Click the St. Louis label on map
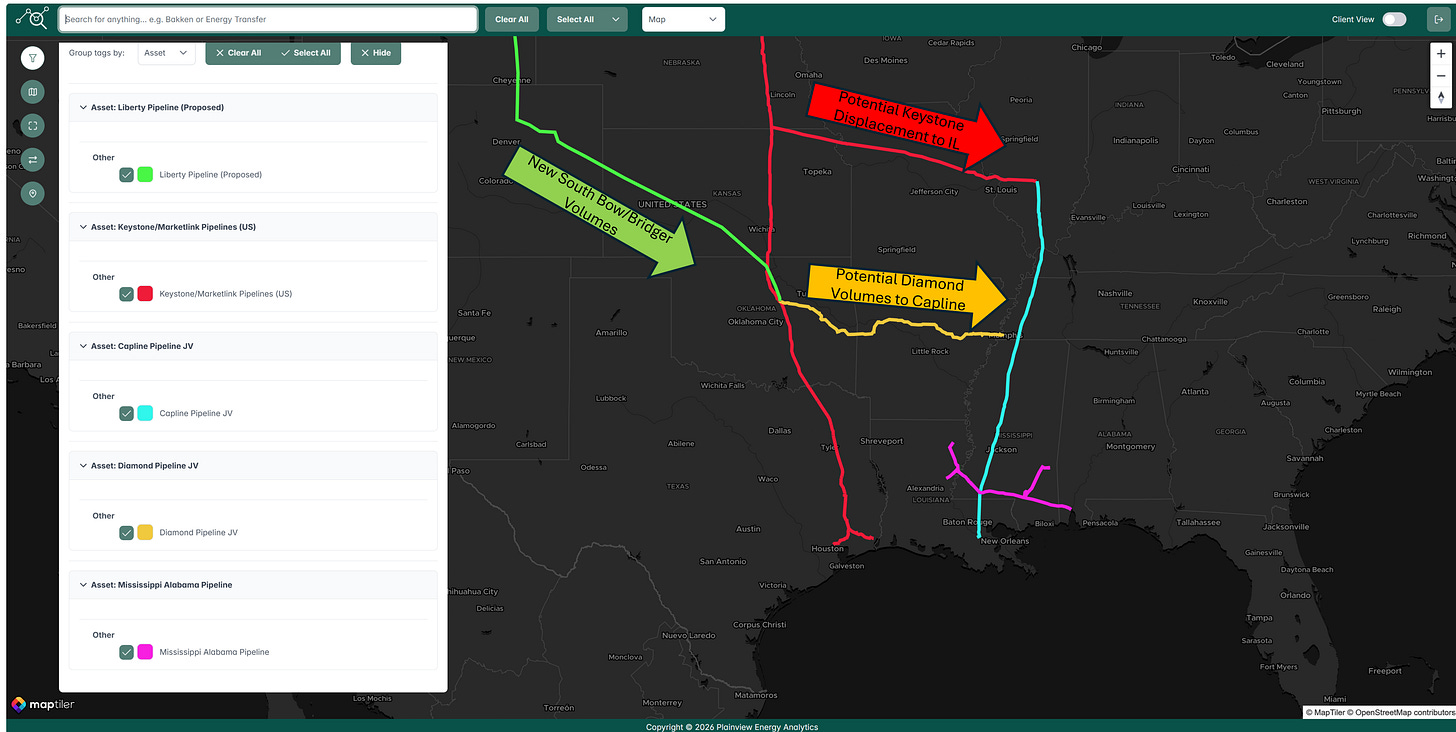This screenshot has height=732, width=1456. (x=1001, y=189)
